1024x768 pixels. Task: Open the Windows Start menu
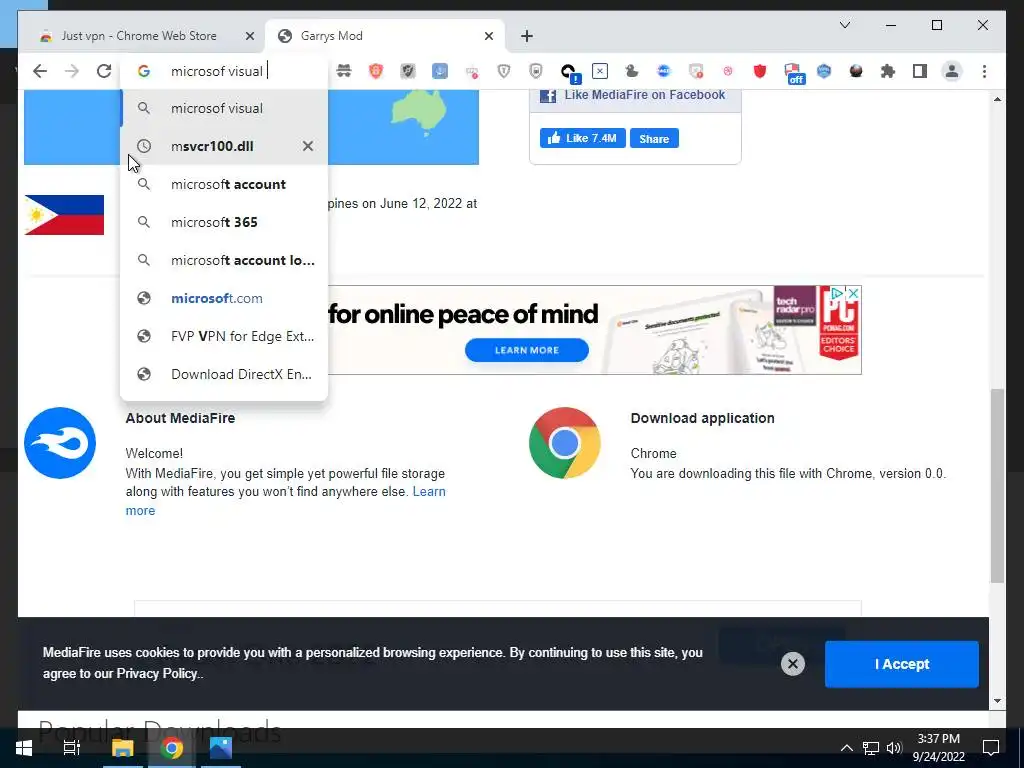[x=24, y=748]
